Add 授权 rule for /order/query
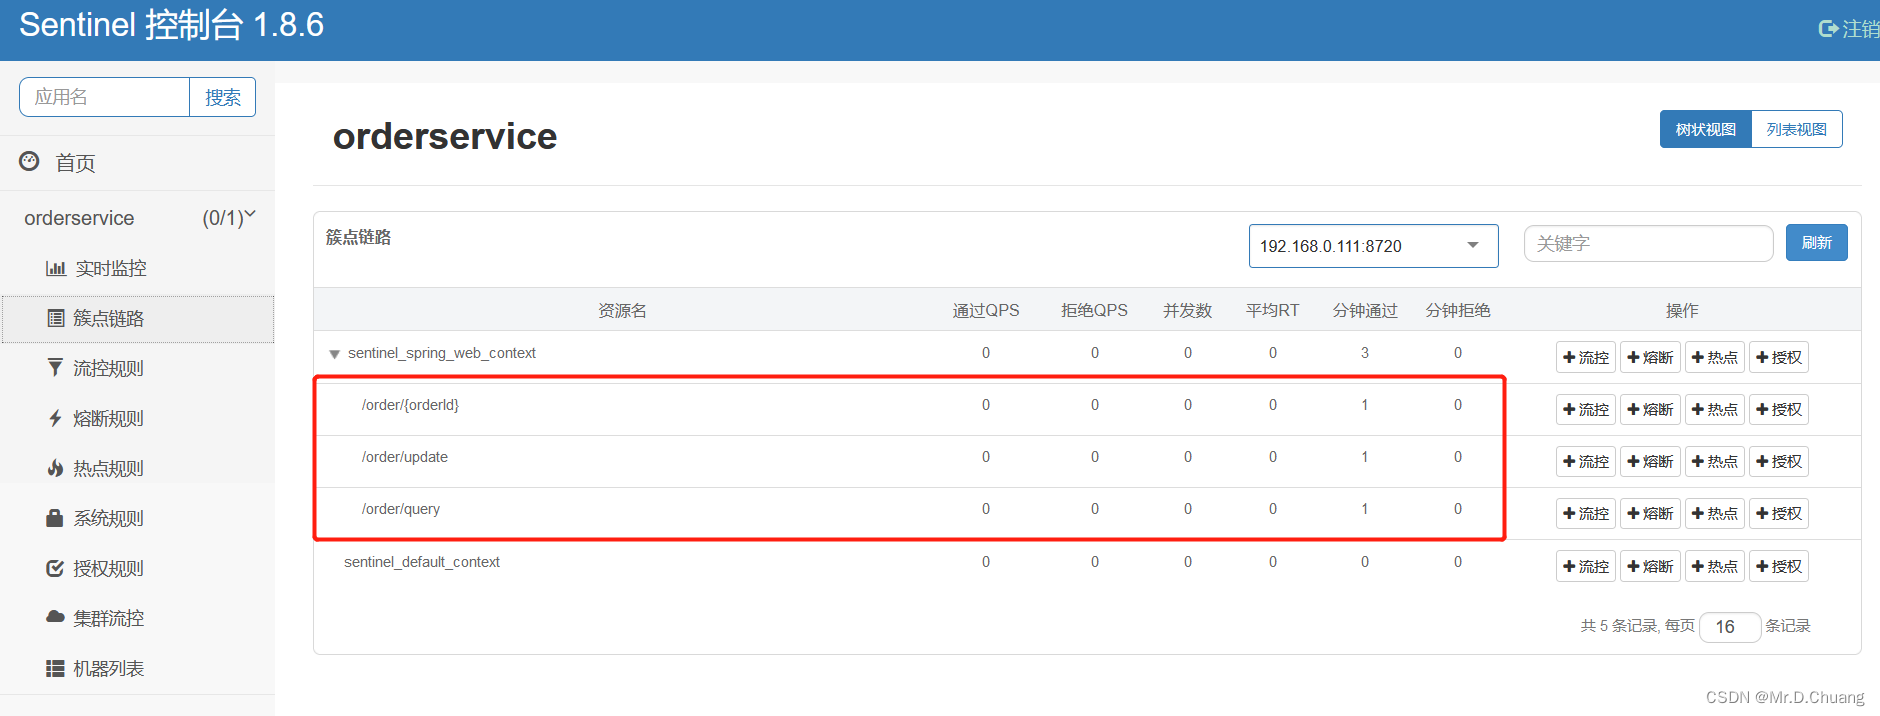The height and width of the screenshot is (716, 1880). (x=1778, y=513)
